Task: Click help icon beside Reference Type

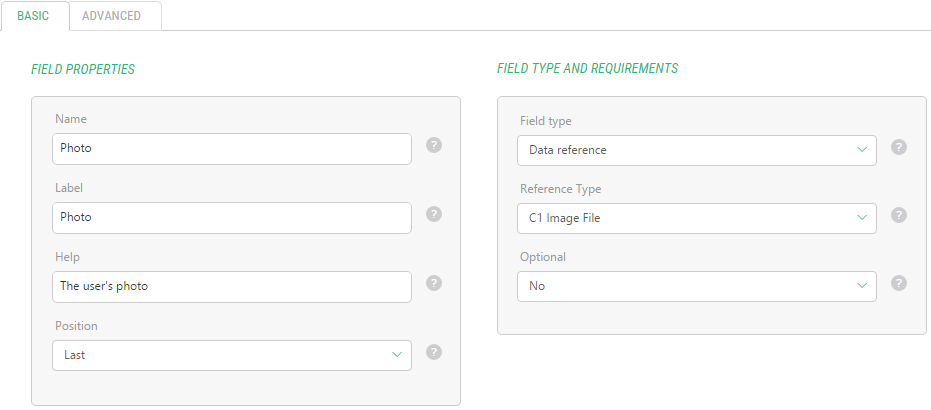Action: [x=899, y=215]
